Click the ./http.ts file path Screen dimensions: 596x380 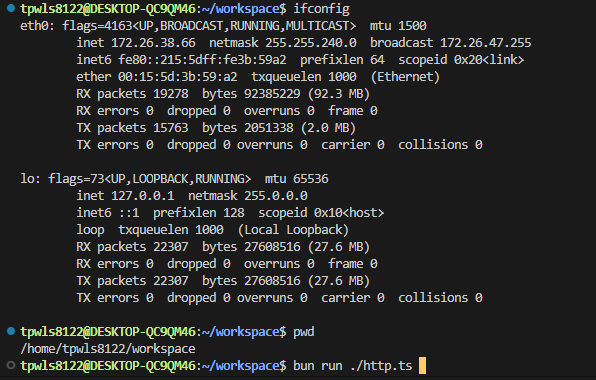tap(380, 366)
